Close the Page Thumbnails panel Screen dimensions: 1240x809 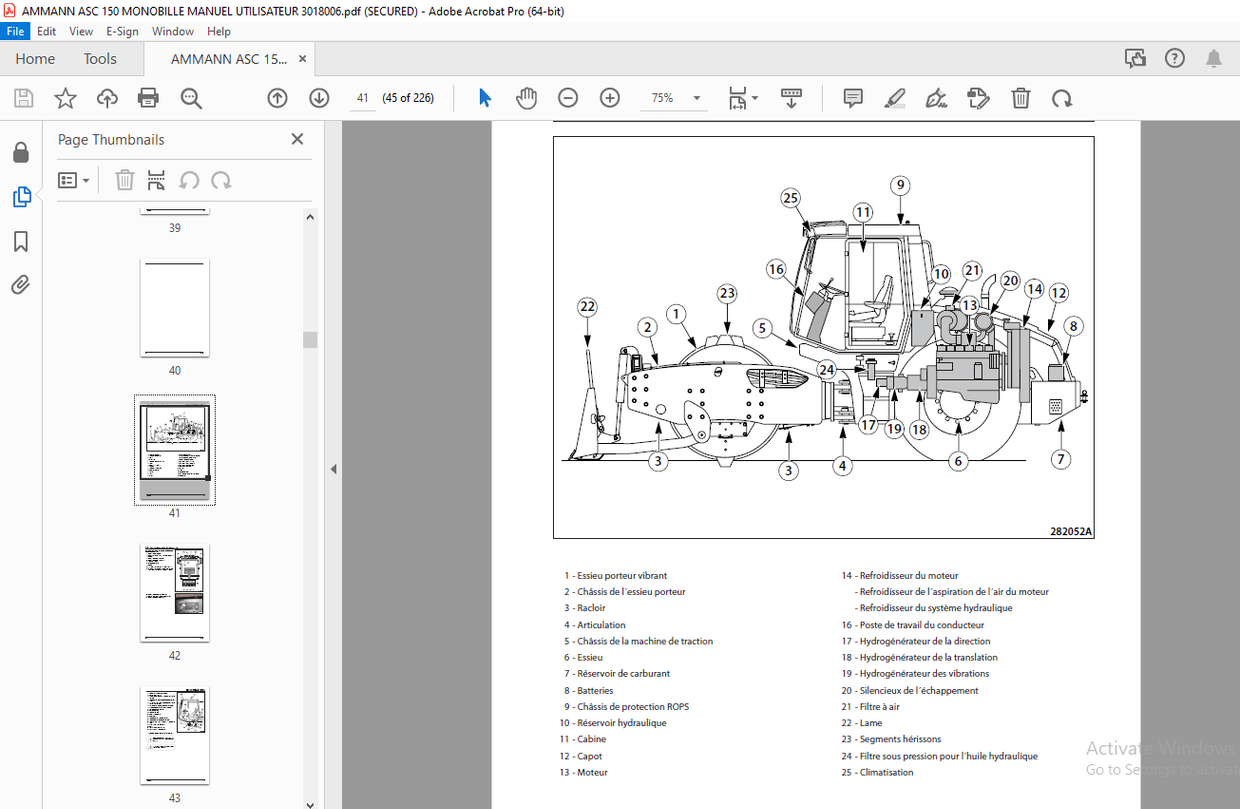297,138
